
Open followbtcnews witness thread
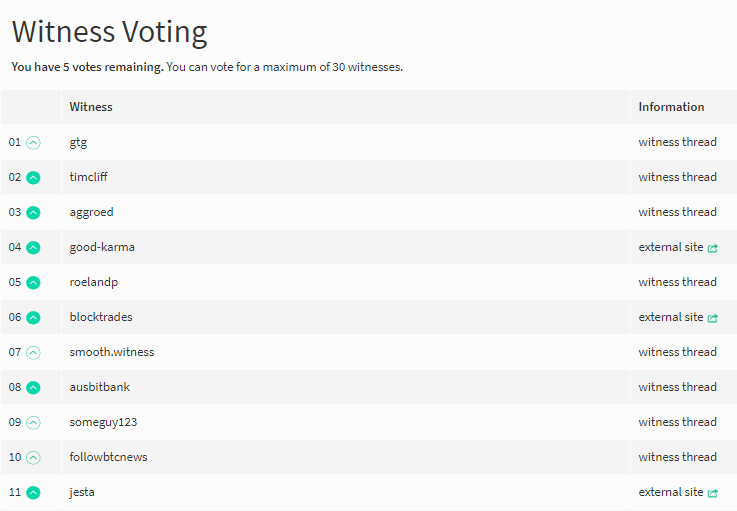coord(677,457)
